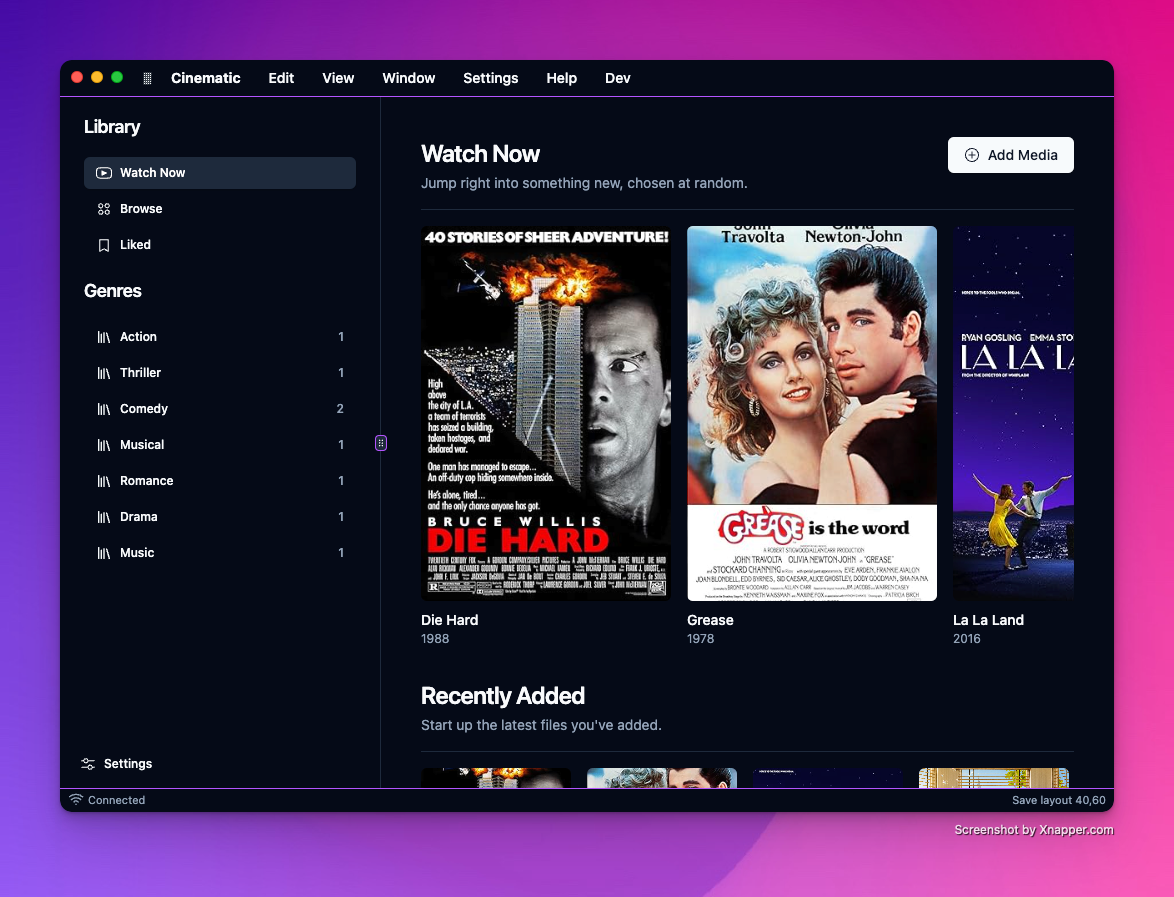The image size is (1174, 897).
Task: Select the Action genre label
Action: pos(139,337)
